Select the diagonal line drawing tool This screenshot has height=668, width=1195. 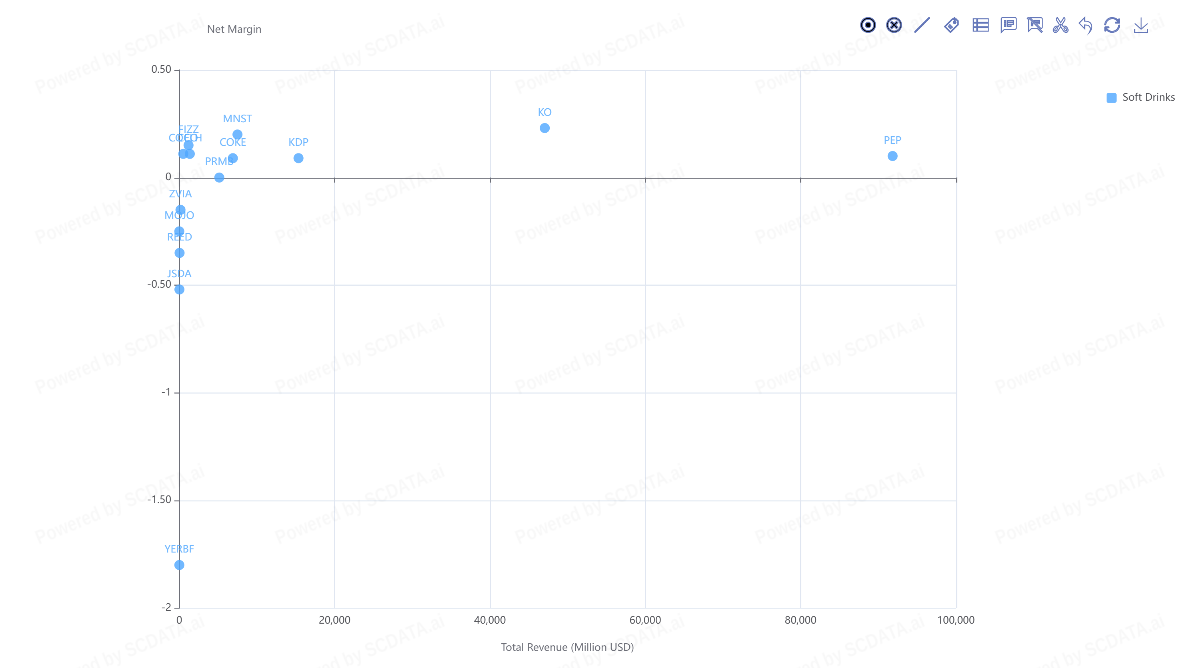pos(922,25)
